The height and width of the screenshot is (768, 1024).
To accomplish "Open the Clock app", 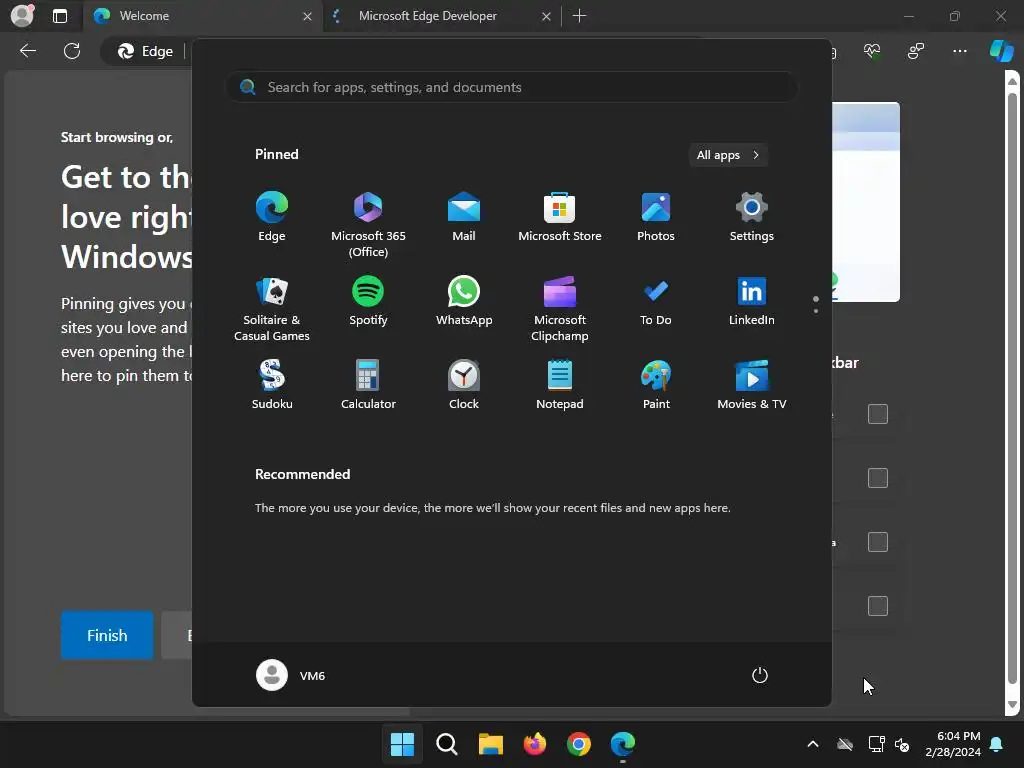I will 464,385.
